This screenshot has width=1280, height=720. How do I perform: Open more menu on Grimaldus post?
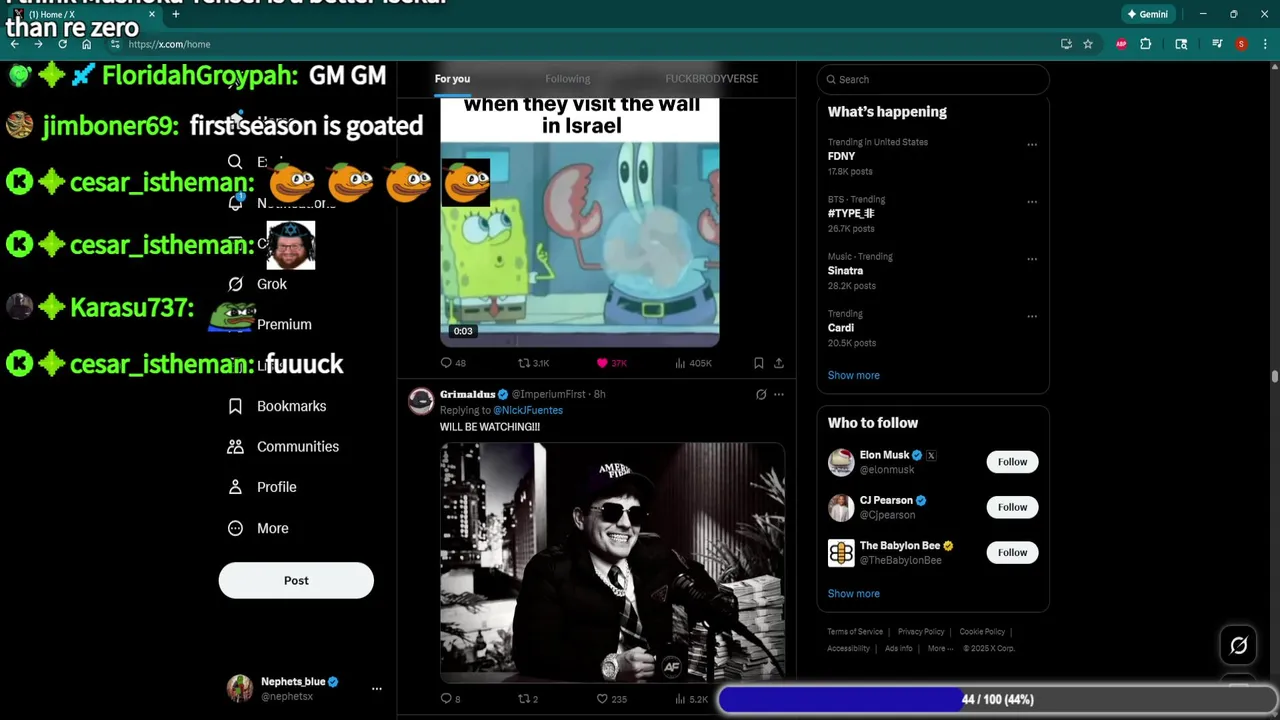(x=779, y=394)
